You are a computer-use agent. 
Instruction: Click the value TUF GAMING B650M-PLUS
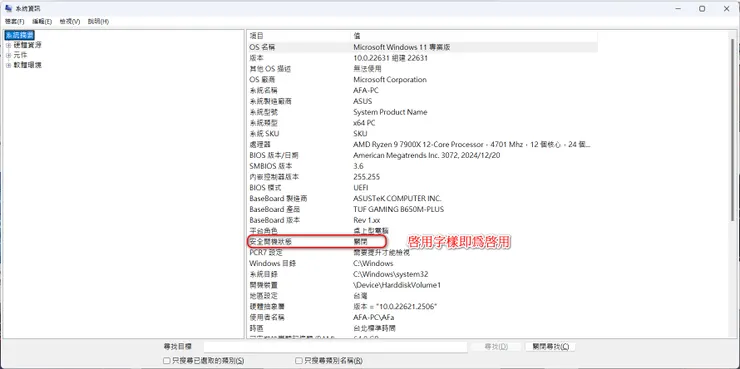tap(398, 210)
